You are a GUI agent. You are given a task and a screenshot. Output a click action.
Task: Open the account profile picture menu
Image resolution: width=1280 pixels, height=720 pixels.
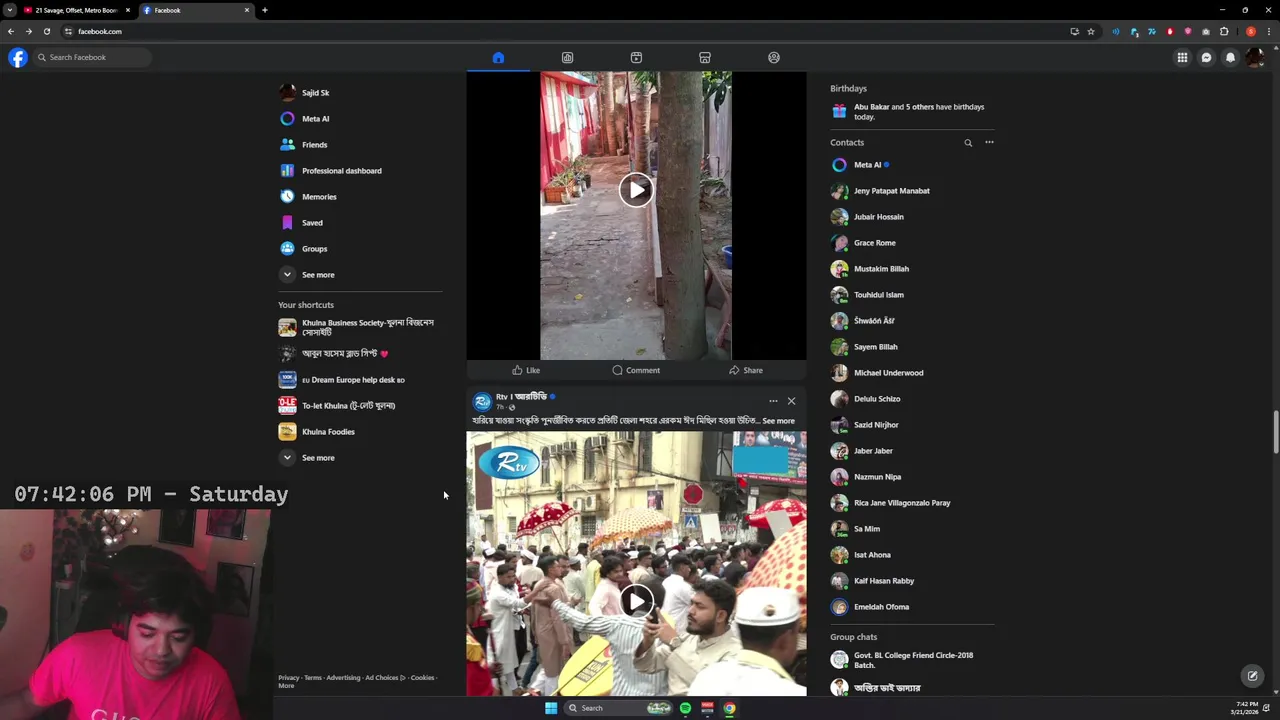point(1254,57)
